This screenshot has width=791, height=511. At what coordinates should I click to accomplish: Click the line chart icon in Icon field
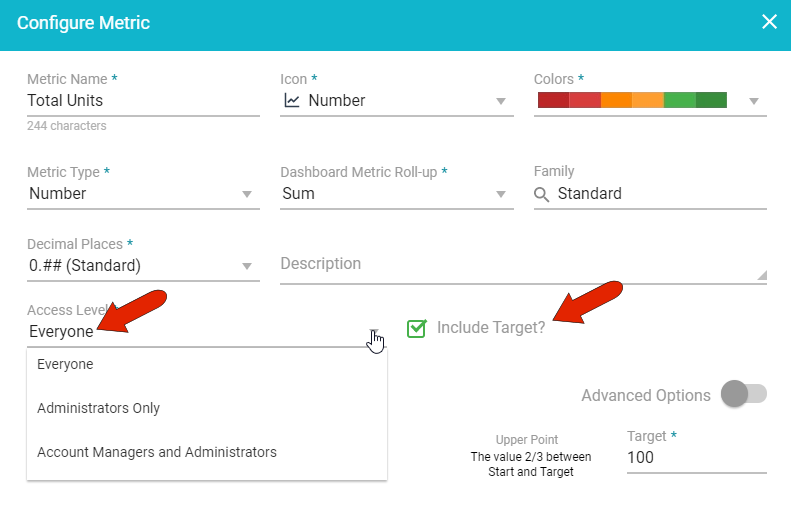pos(292,100)
